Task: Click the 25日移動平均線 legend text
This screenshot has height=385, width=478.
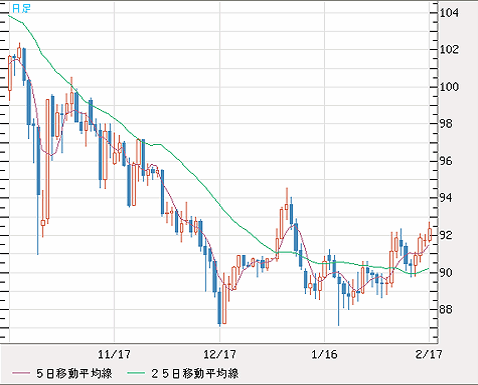Action: pos(195,373)
